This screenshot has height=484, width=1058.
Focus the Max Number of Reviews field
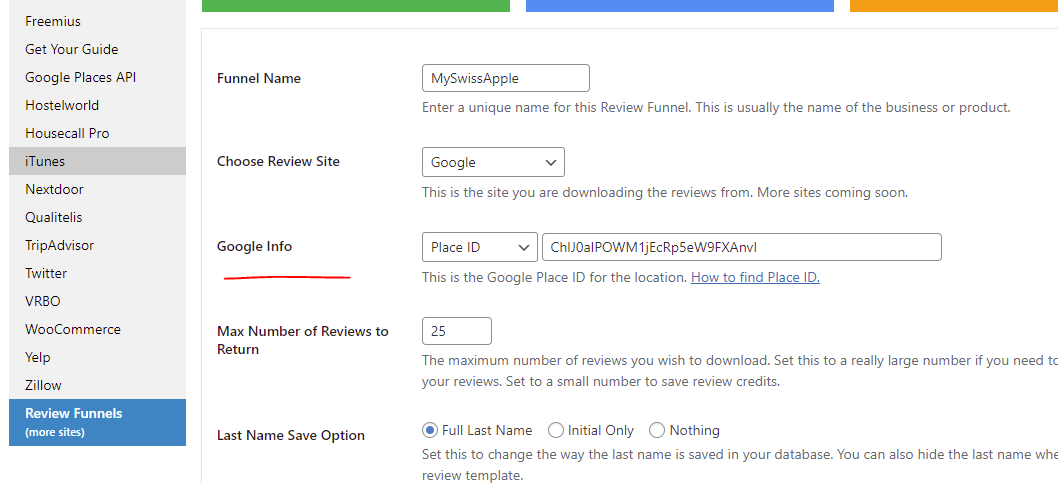457,331
